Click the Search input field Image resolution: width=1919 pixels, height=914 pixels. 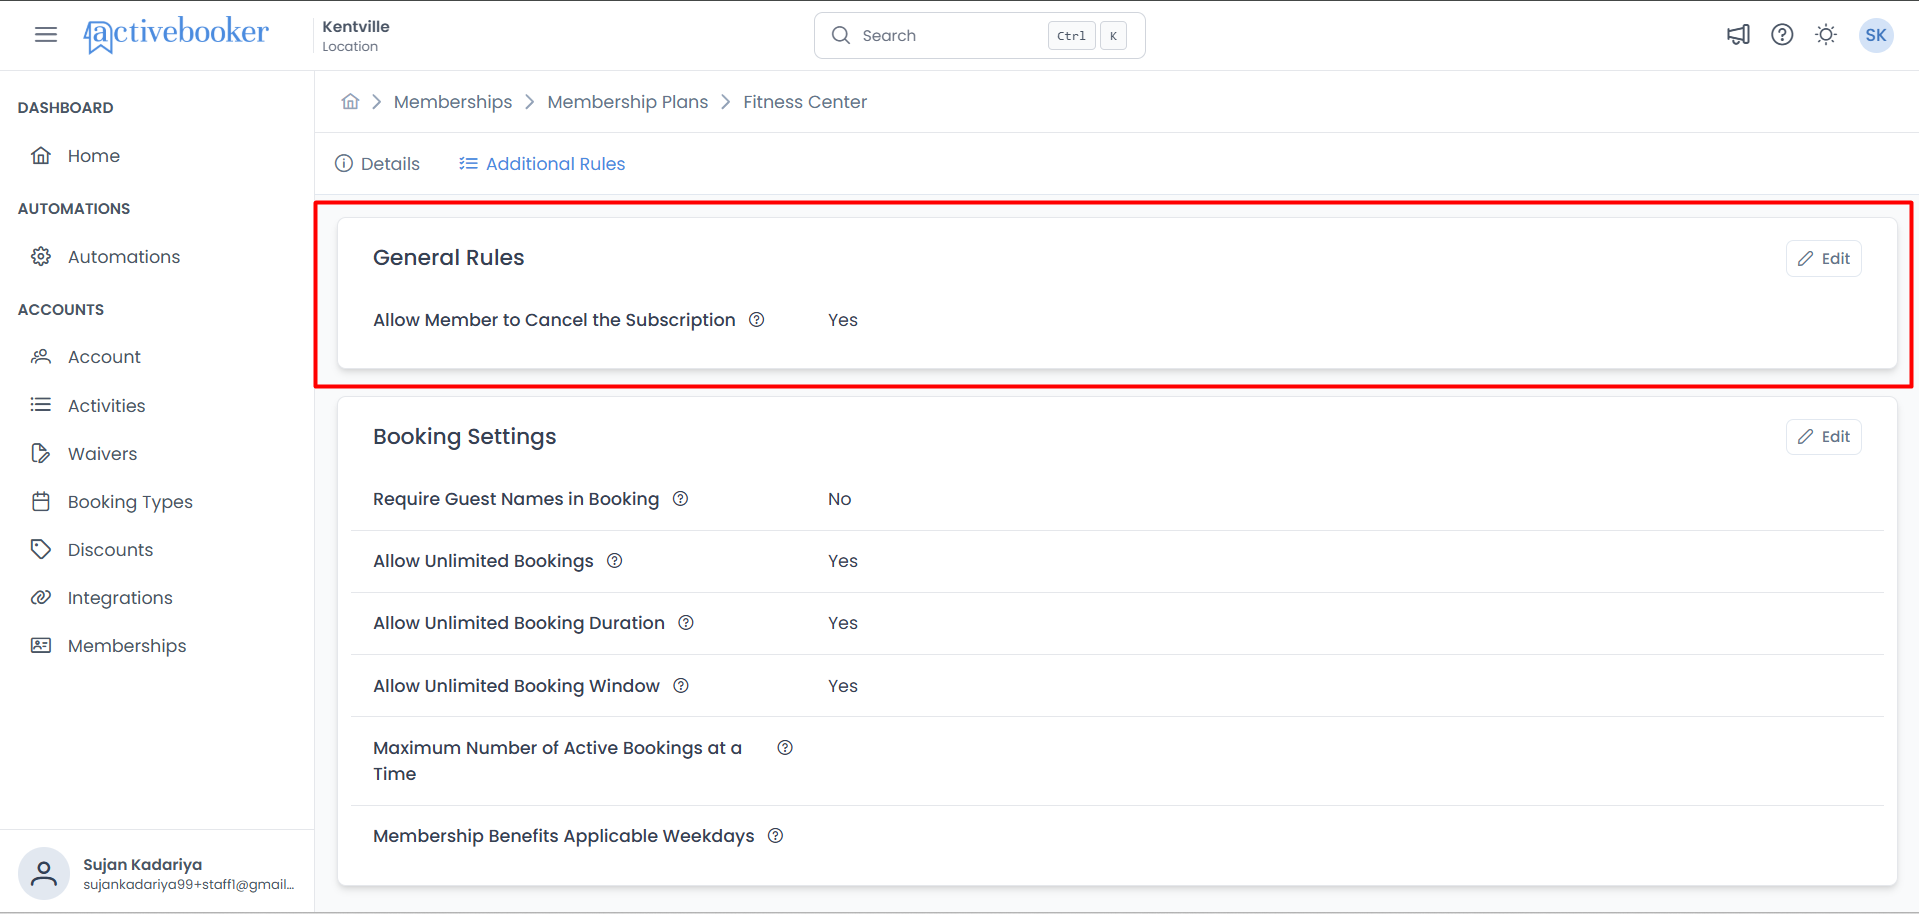(980, 35)
